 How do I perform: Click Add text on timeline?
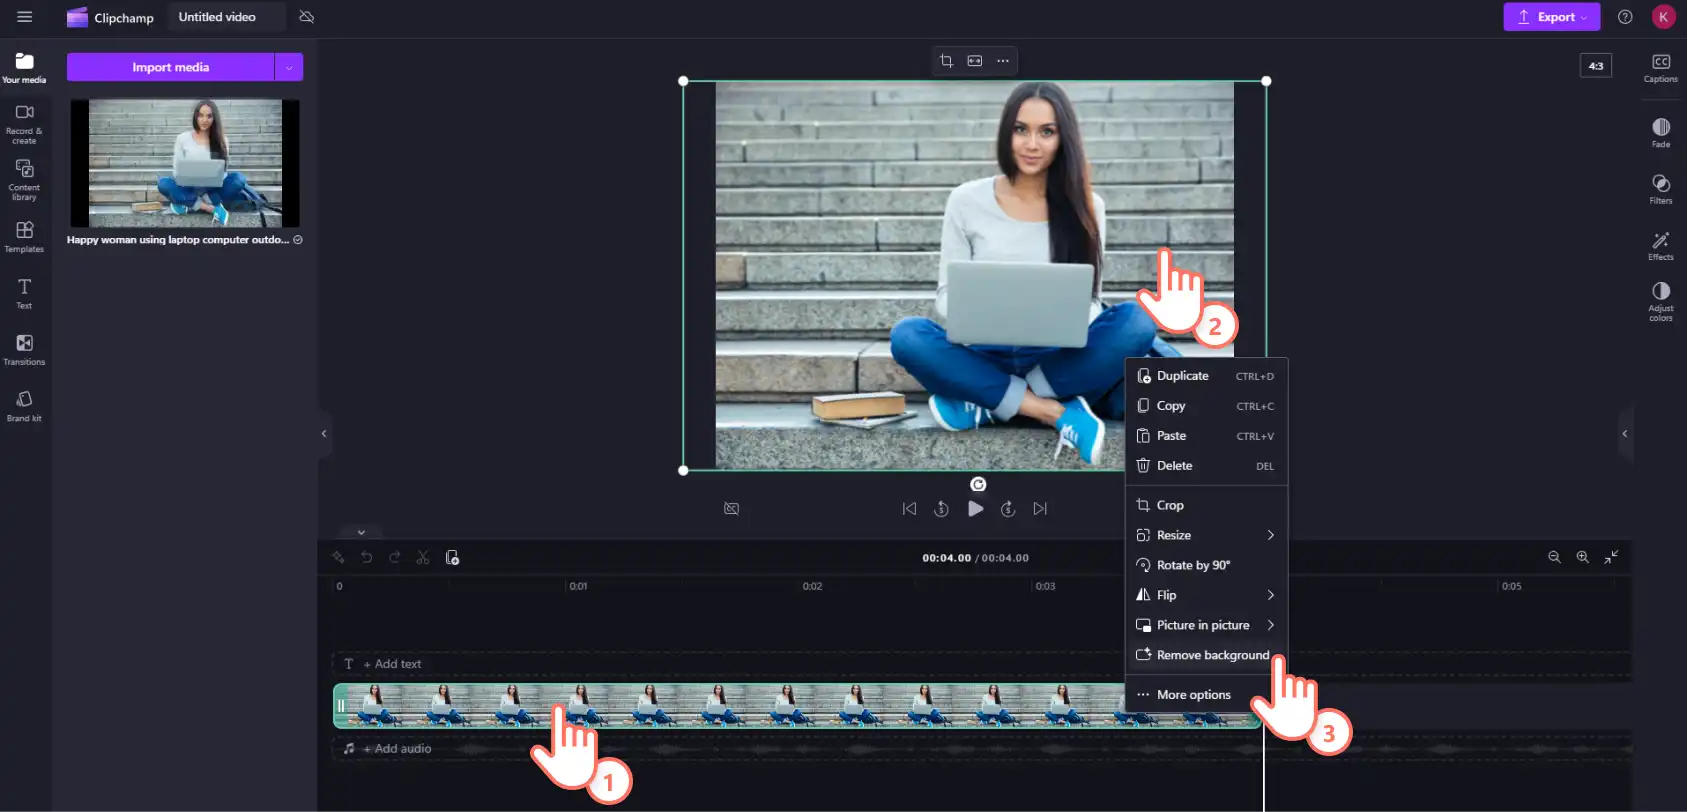click(x=391, y=664)
